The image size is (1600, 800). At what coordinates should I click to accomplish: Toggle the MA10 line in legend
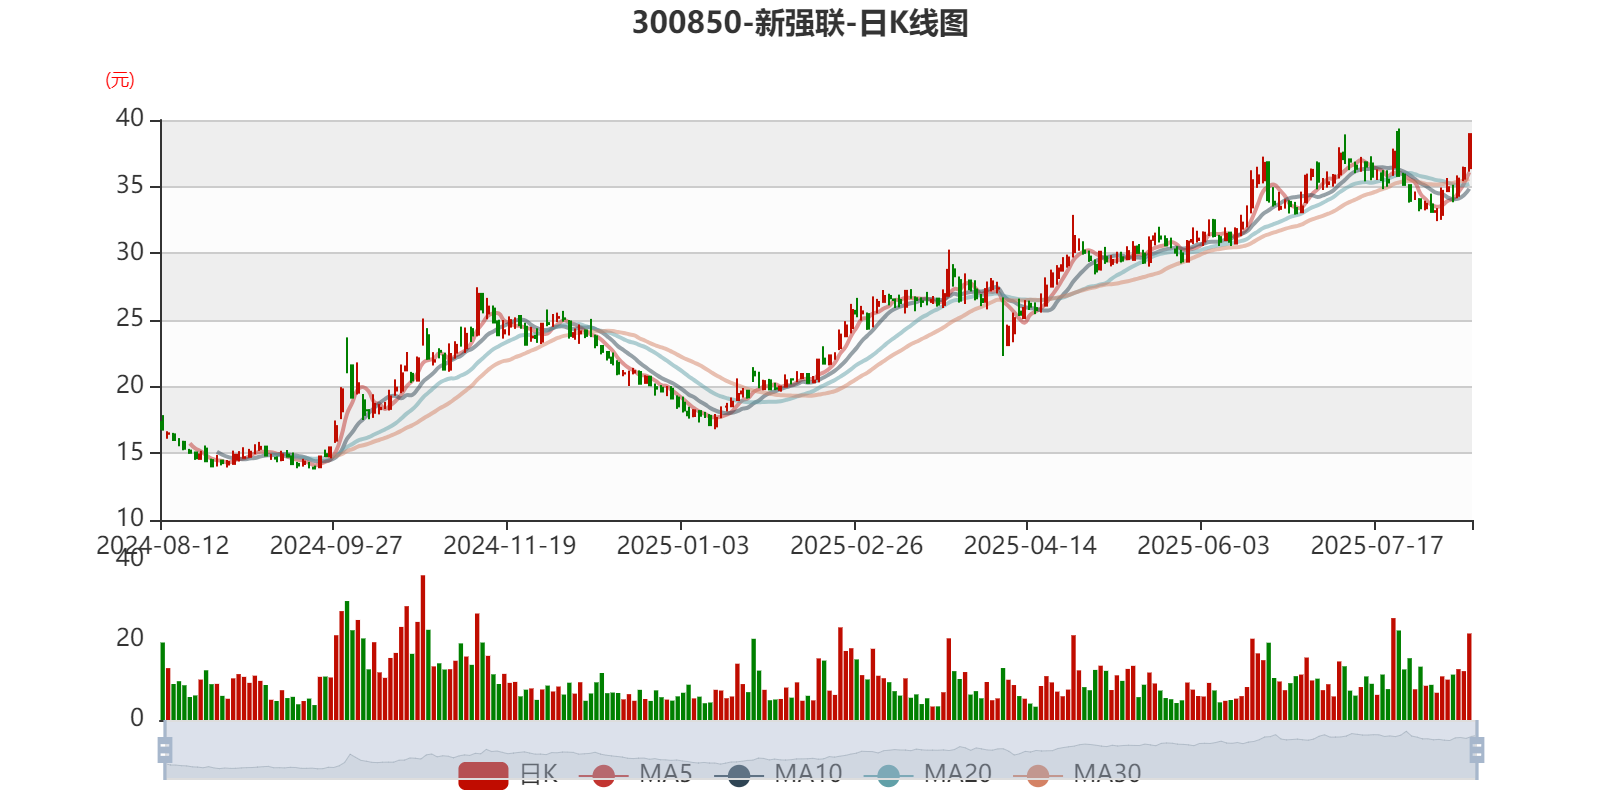click(x=778, y=774)
